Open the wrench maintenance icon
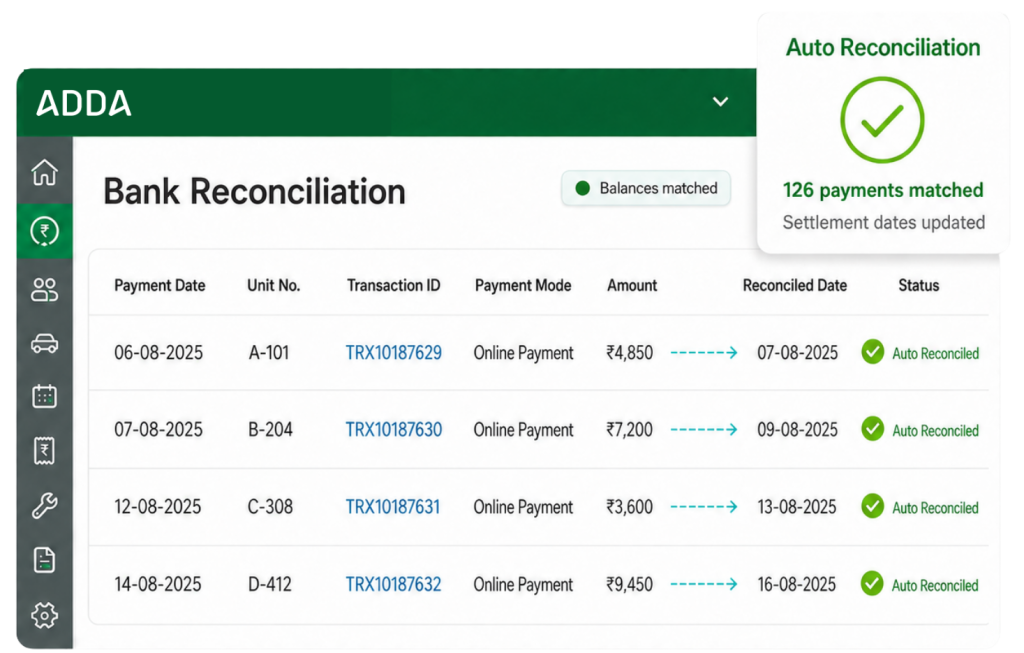 click(x=44, y=505)
